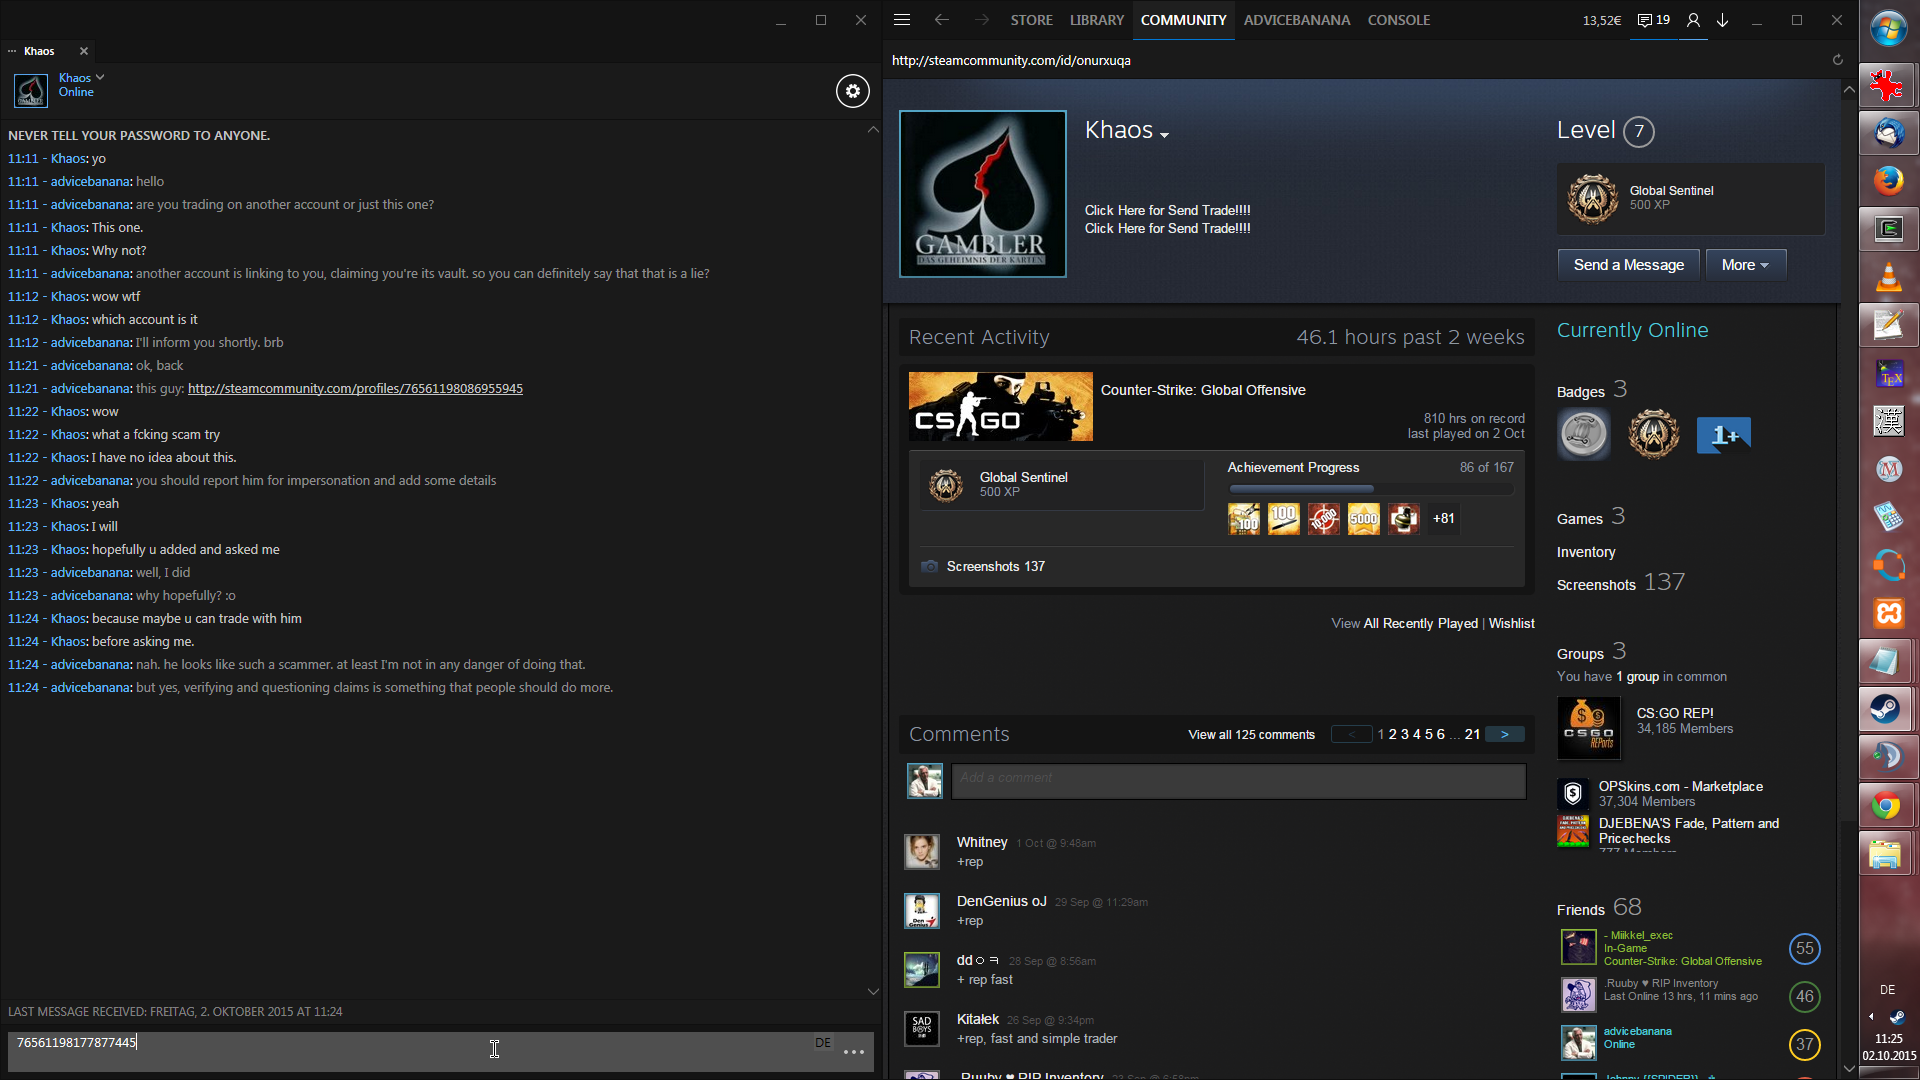Image resolution: width=1920 pixels, height=1080 pixels.
Task: Click the Add a comment field
Action: point(1238,779)
